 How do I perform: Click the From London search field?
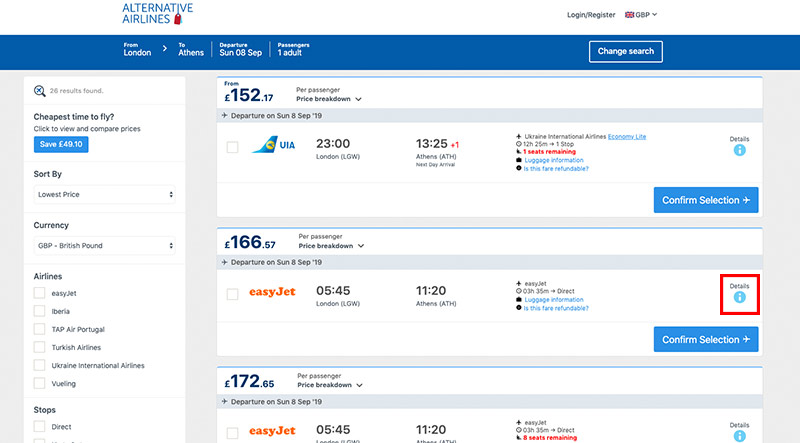tap(137, 50)
